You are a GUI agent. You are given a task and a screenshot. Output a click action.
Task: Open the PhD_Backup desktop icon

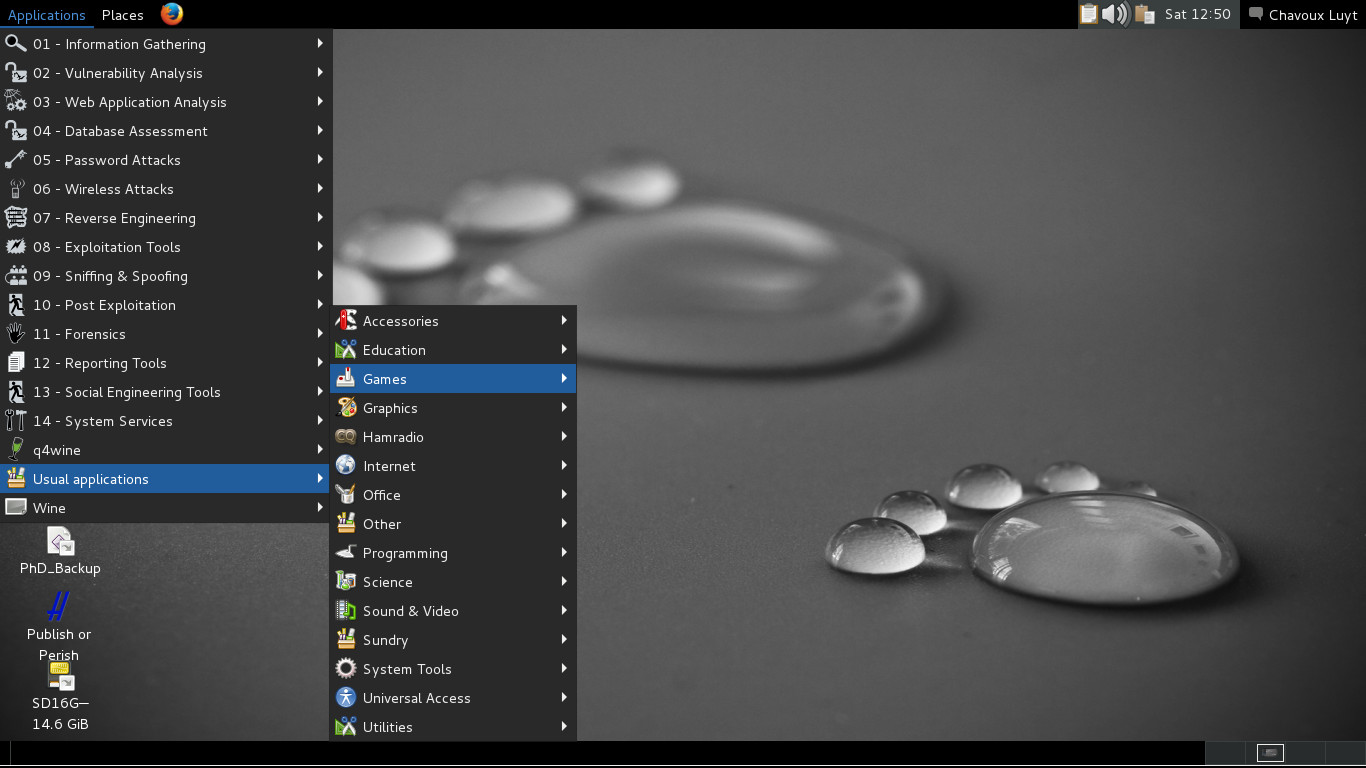click(x=61, y=543)
